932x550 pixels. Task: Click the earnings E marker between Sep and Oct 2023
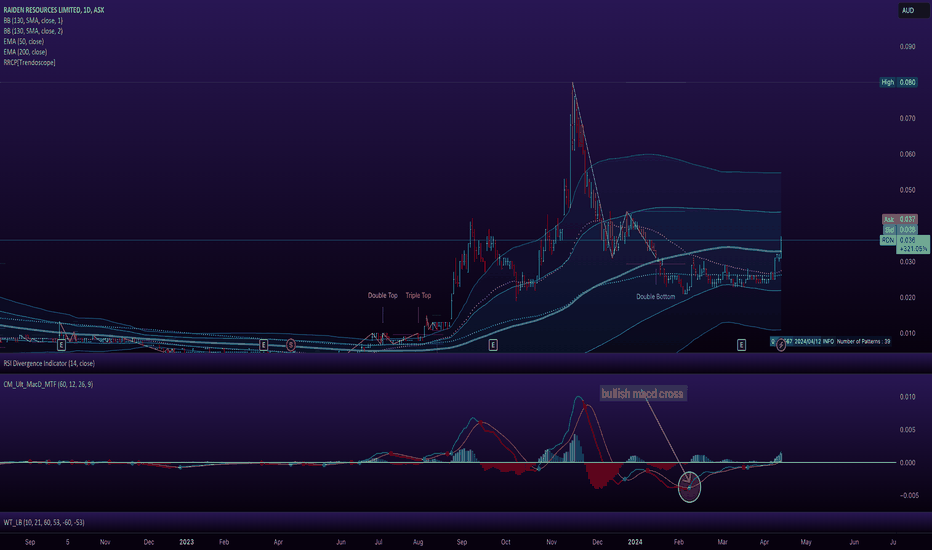click(493, 345)
